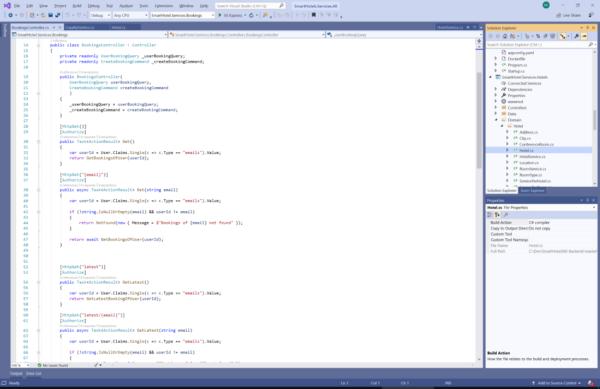Screen dimensions: 600x389
Task: Open the Test menu
Action: pyautogui.click(x=109, y=6)
